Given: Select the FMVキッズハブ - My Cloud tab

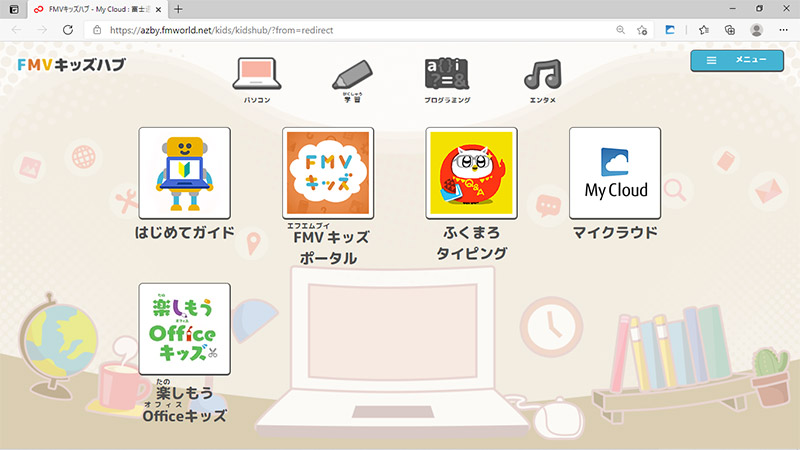Looking at the screenshot, I should coord(97,9).
